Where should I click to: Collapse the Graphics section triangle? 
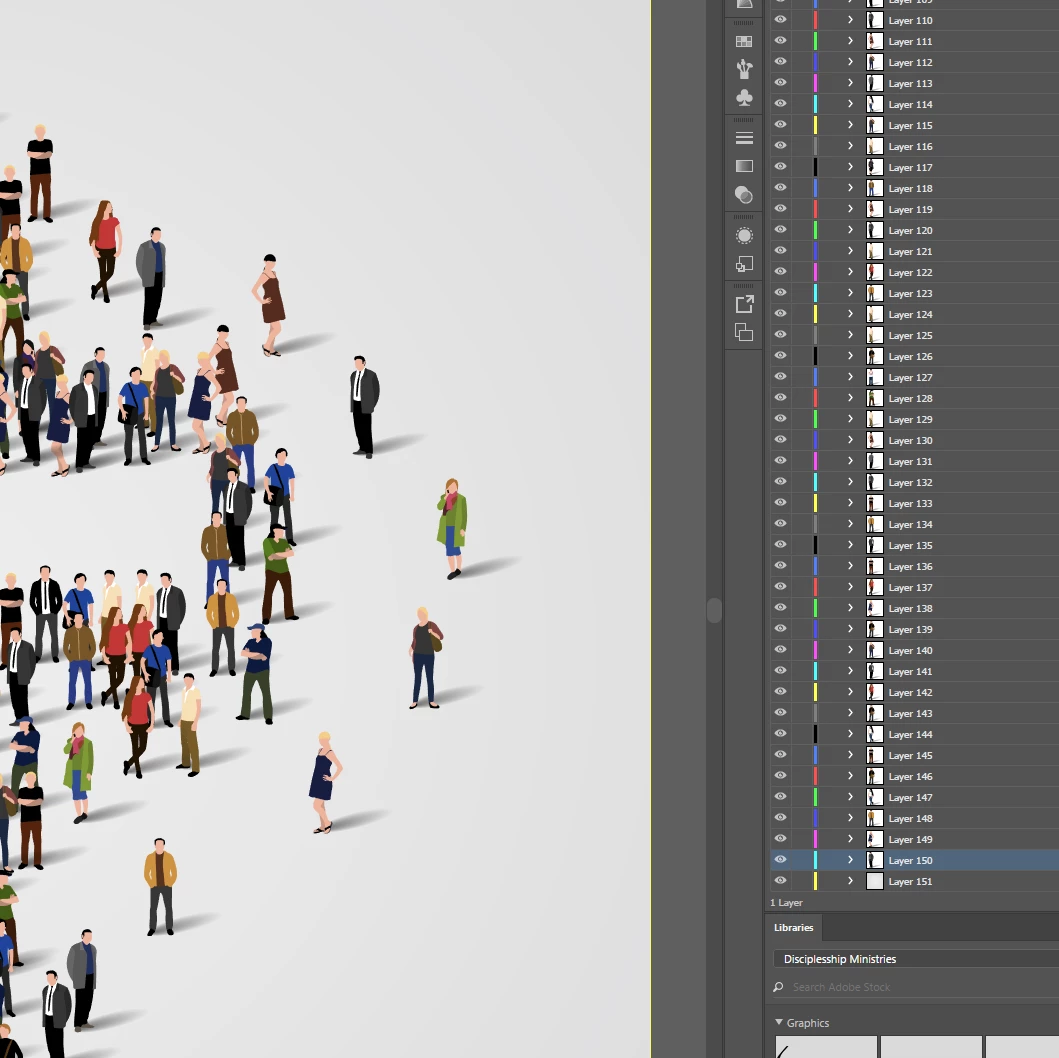pos(779,1022)
